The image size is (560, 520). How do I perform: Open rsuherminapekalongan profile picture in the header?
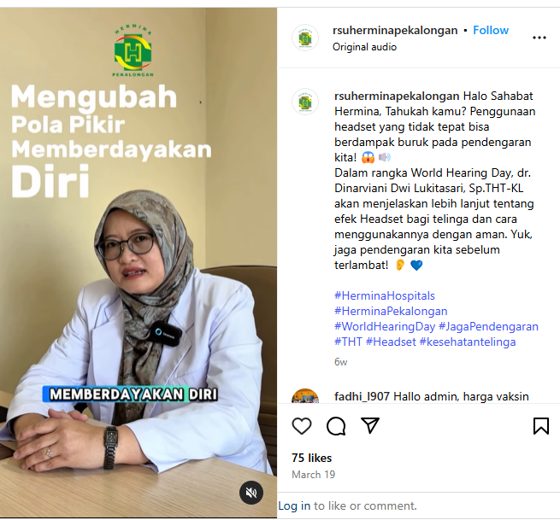pos(305,38)
